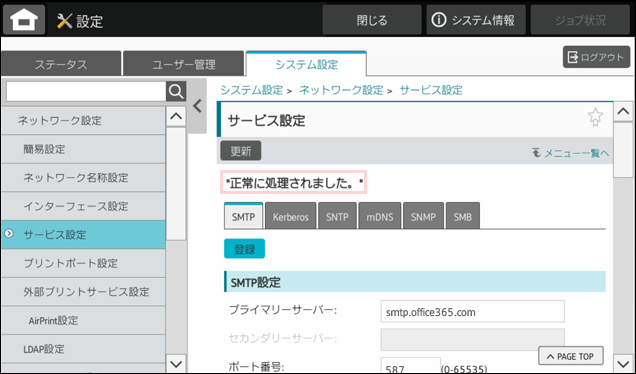Open ネットワーク名称設定 in the sidebar
Image resolution: width=636 pixels, height=374 pixels.
(x=83, y=178)
